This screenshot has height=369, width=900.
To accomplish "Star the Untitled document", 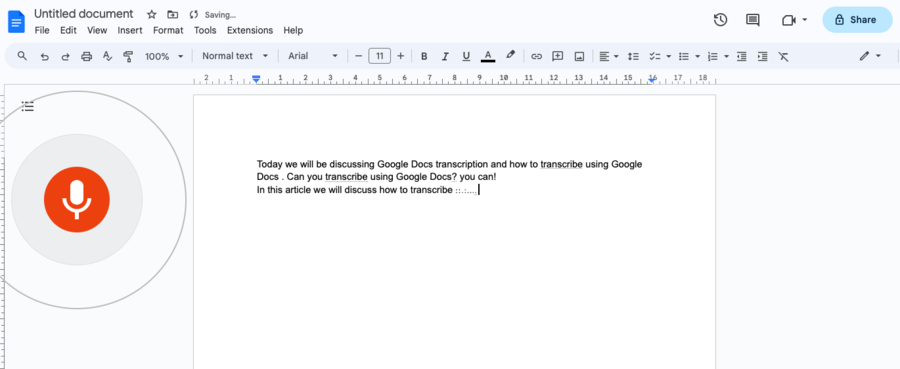I will [152, 14].
